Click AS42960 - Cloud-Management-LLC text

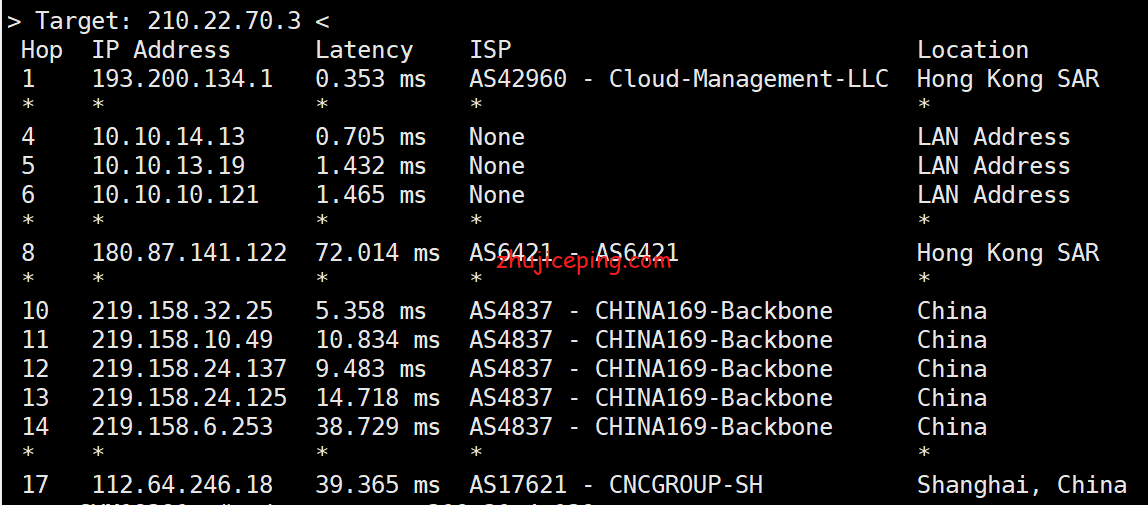(x=679, y=79)
